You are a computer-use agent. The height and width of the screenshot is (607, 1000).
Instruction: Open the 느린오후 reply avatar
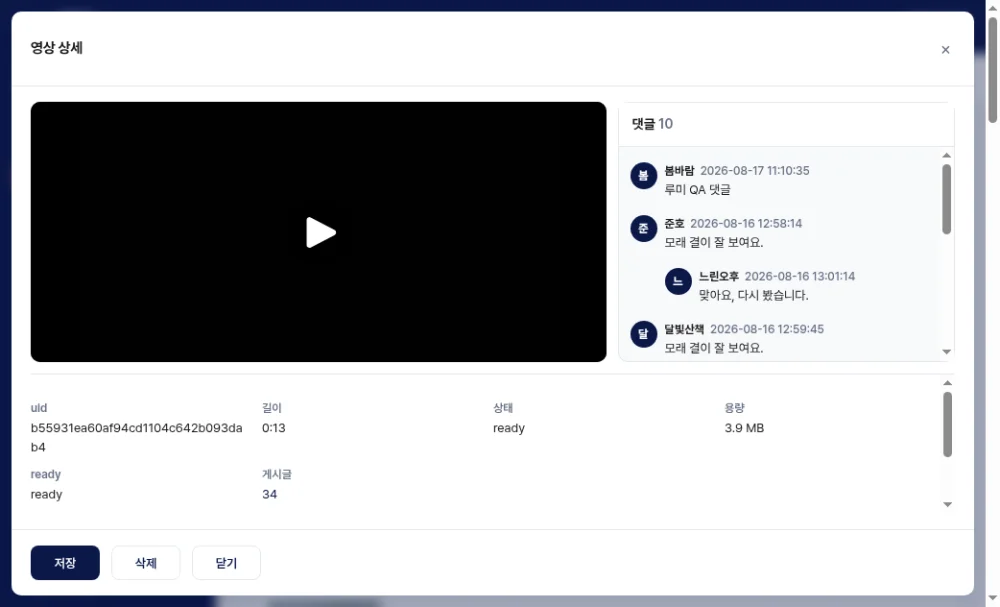pyautogui.click(x=678, y=281)
